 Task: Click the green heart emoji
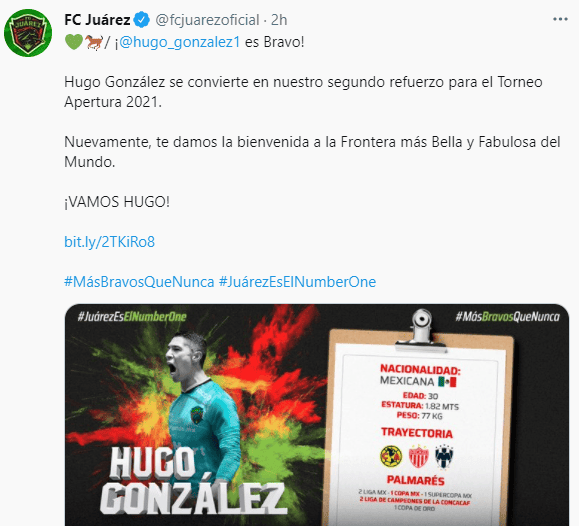pyautogui.click(x=74, y=42)
